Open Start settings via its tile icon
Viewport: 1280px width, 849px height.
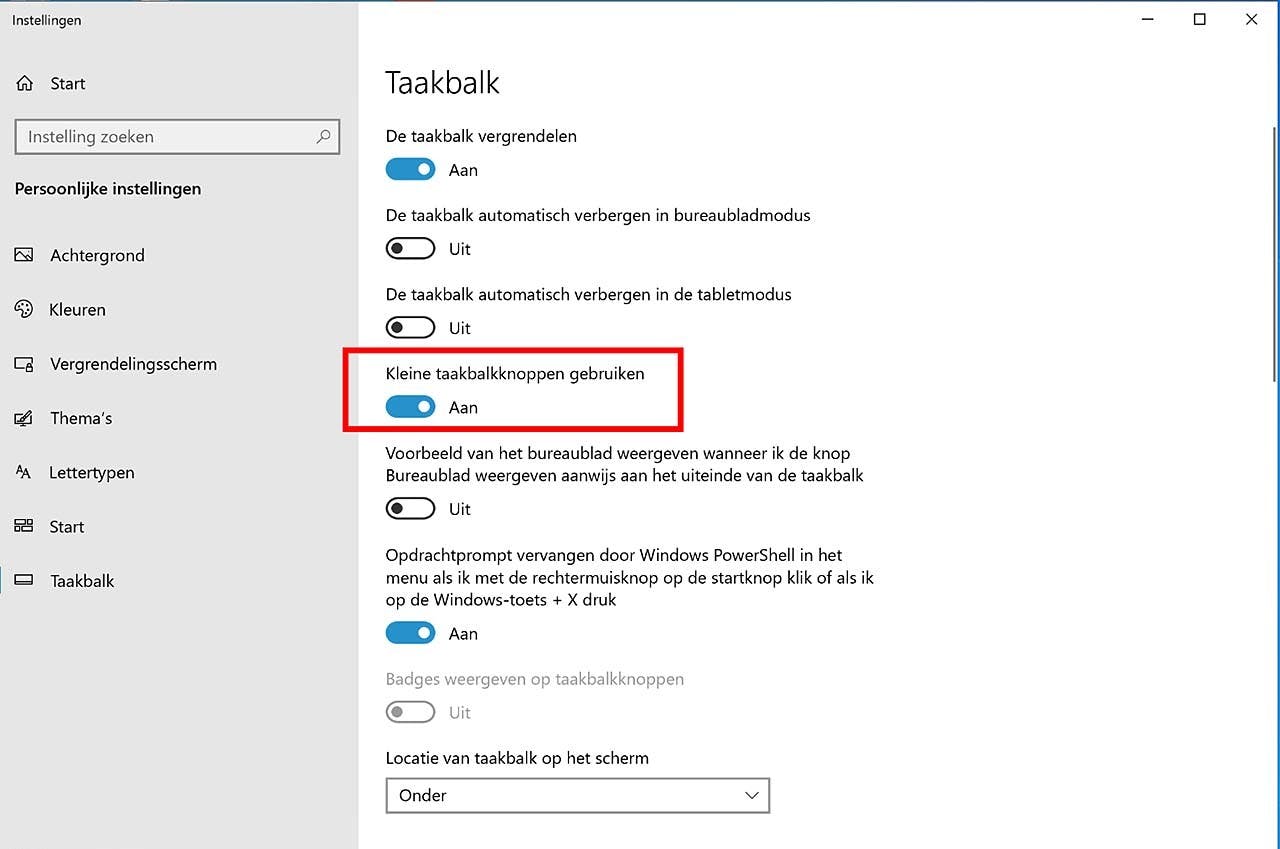(x=23, y=526)
